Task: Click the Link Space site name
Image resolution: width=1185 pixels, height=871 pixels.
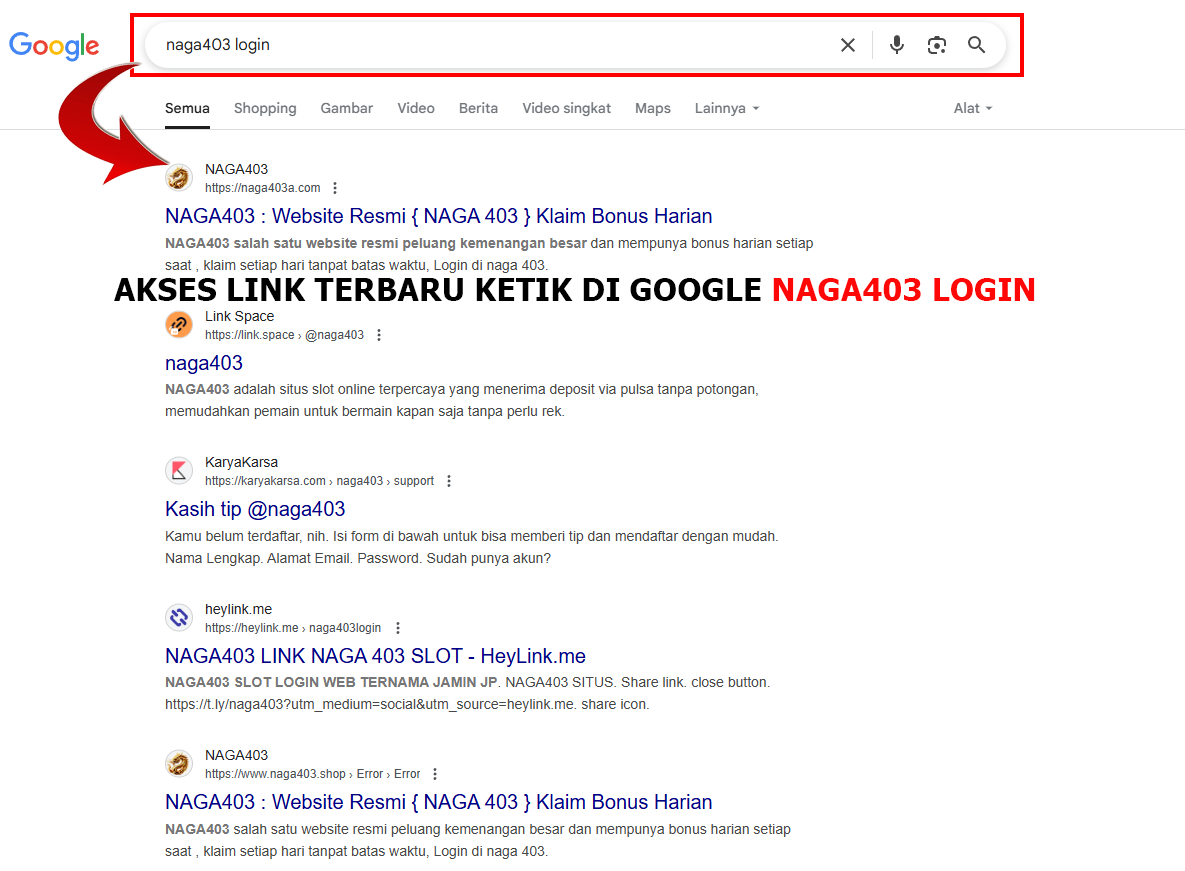Action: 239,317
